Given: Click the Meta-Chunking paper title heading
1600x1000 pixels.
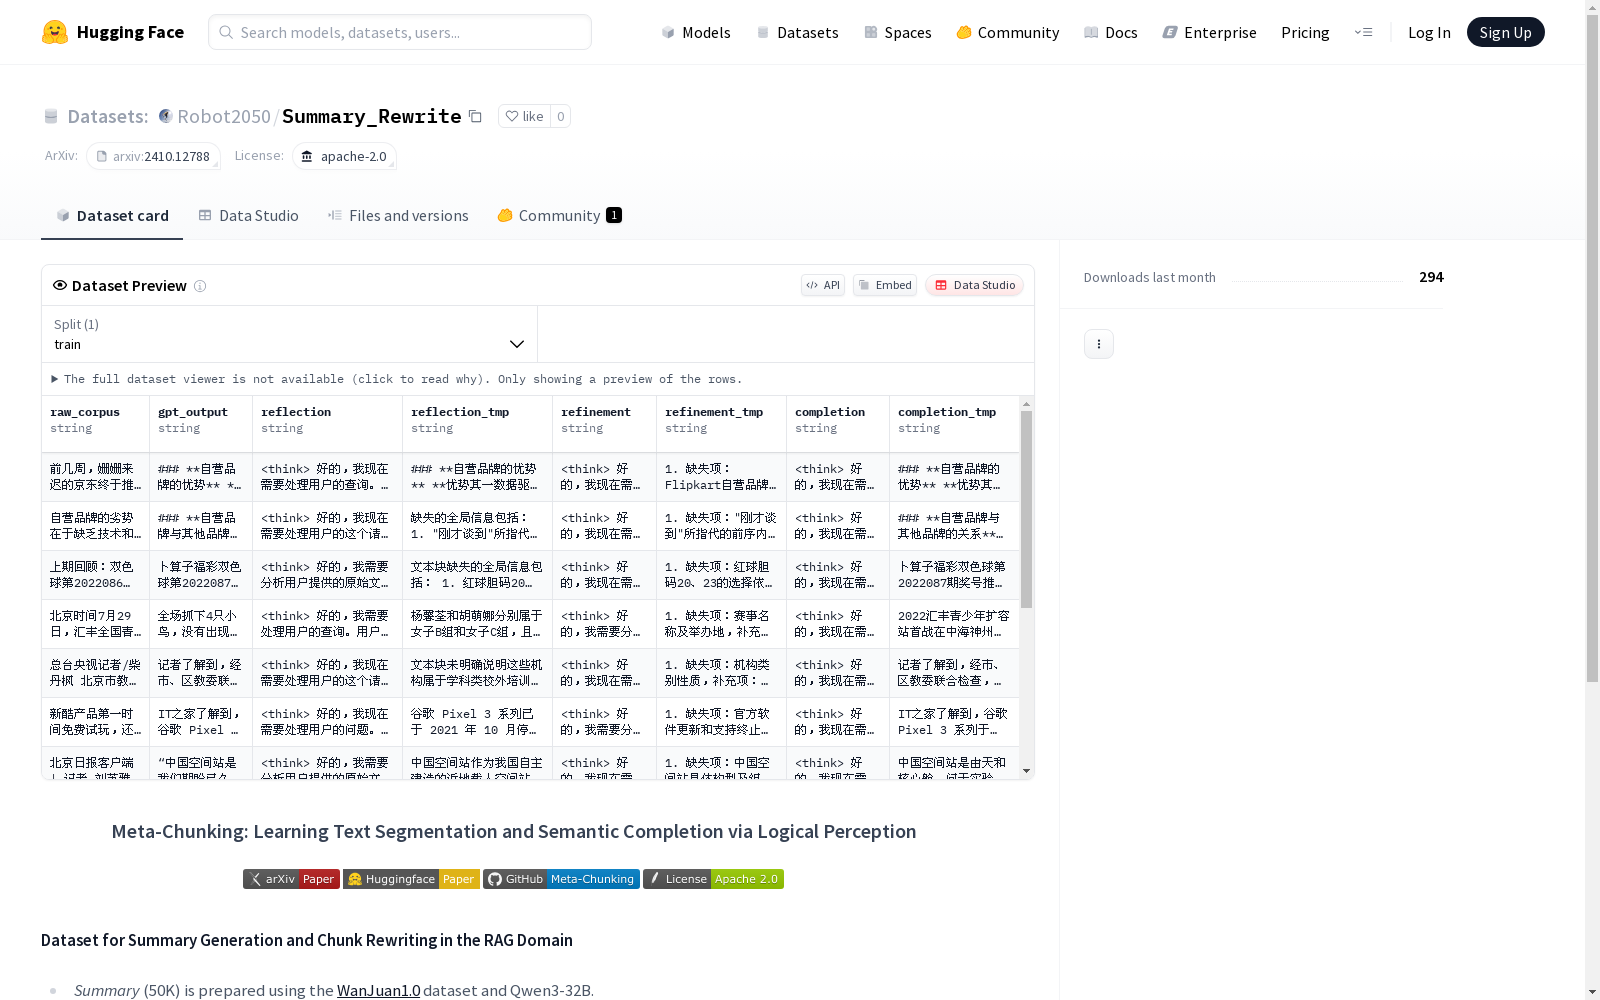Looking at the screenshot, I should [x=514, y=832].
